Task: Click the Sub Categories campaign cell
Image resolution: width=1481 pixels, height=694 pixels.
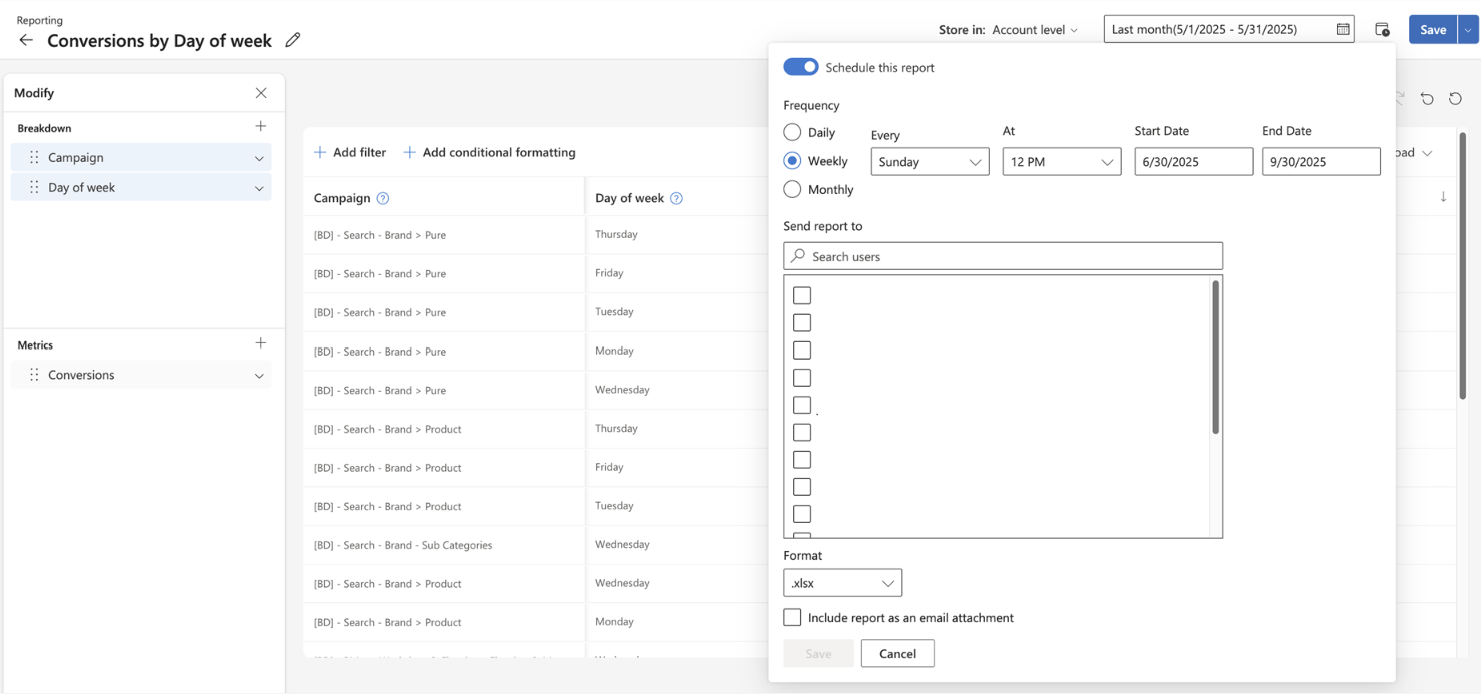Action: 403,545
